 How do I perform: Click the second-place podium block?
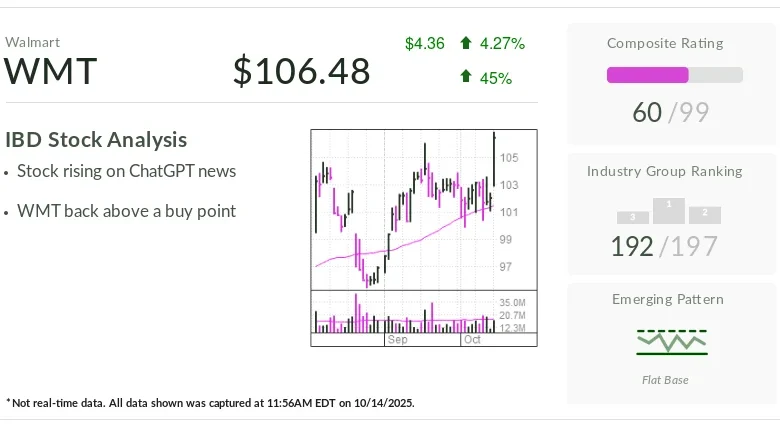tap(705, 215)
